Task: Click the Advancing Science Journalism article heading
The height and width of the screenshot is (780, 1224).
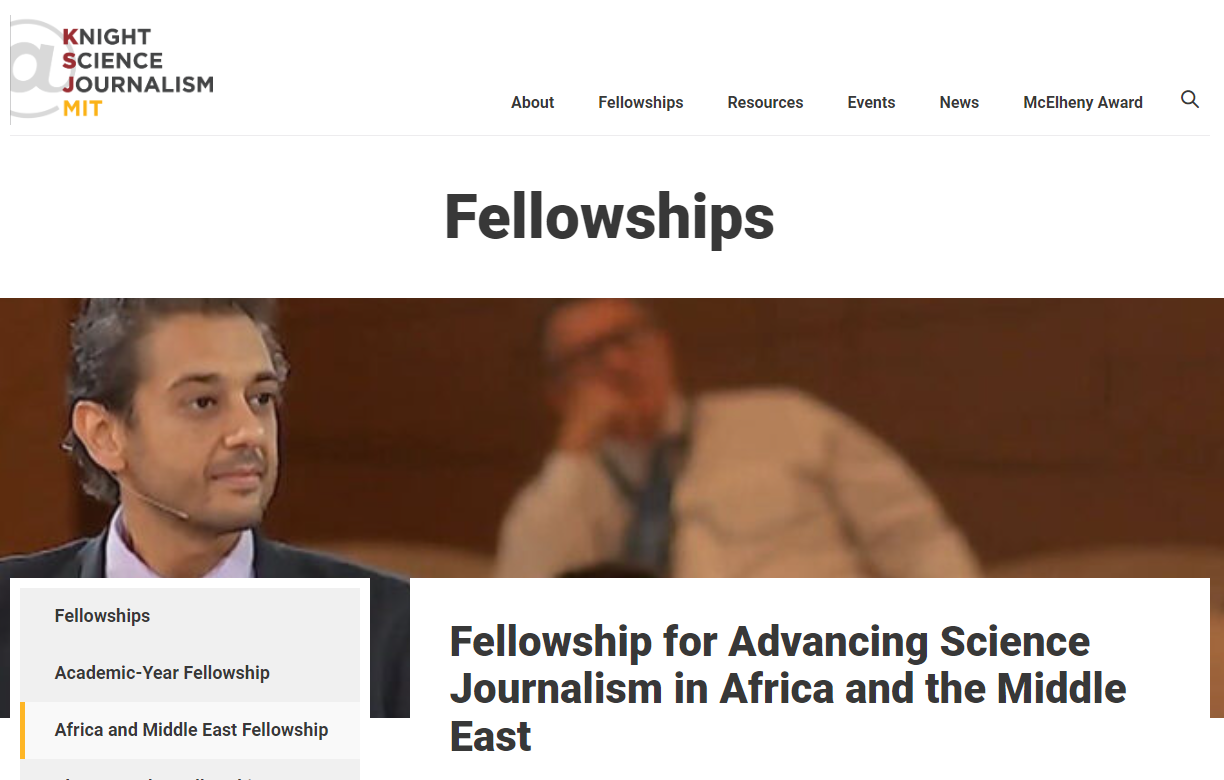Action: click(x=788, y=688)
